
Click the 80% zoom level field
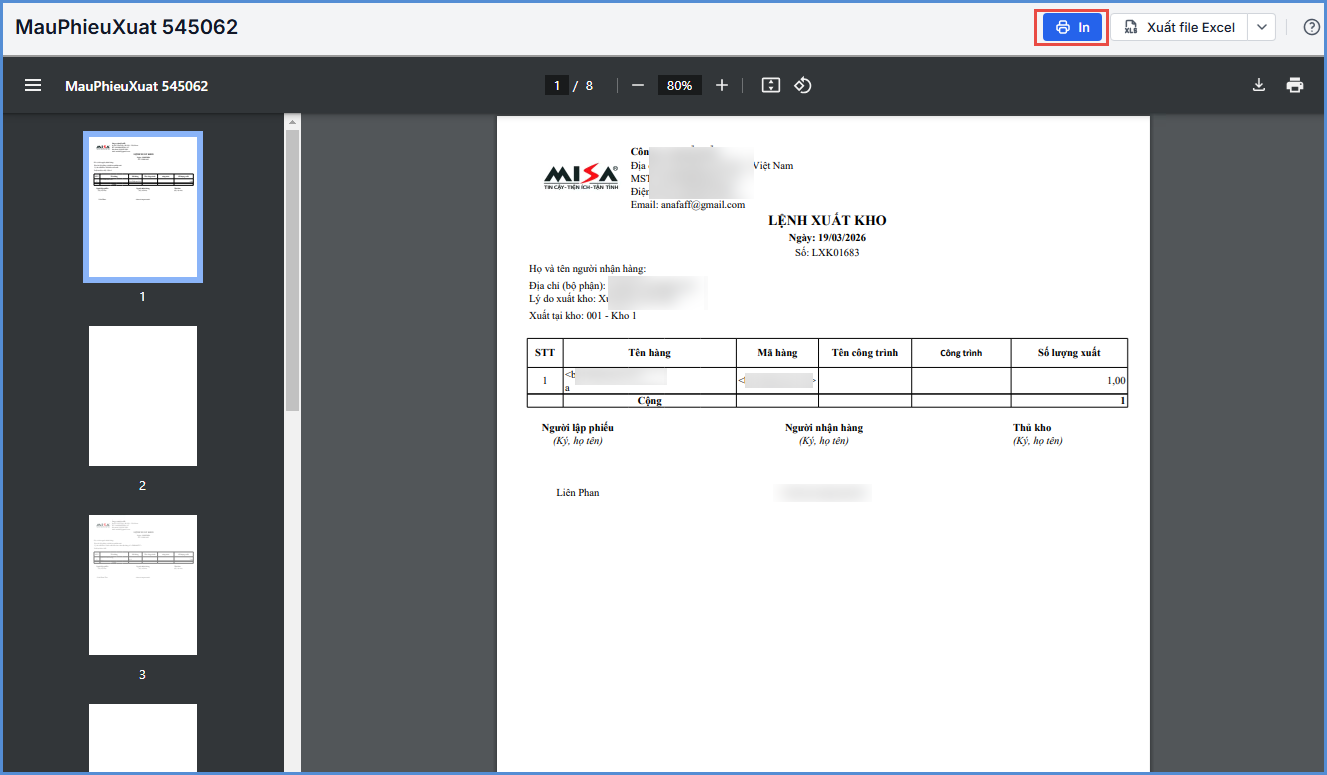coord(680,85)
